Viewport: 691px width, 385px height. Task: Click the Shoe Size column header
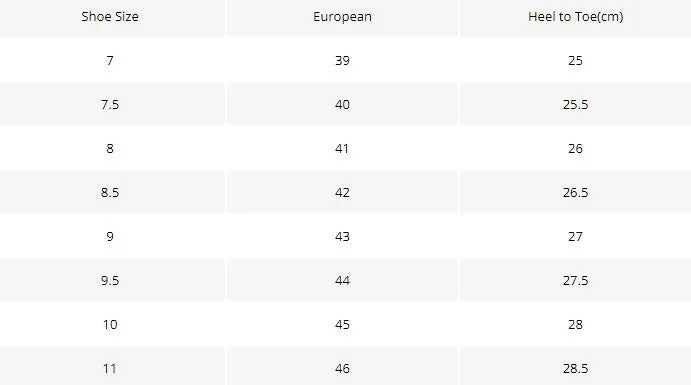pos(110,17)
